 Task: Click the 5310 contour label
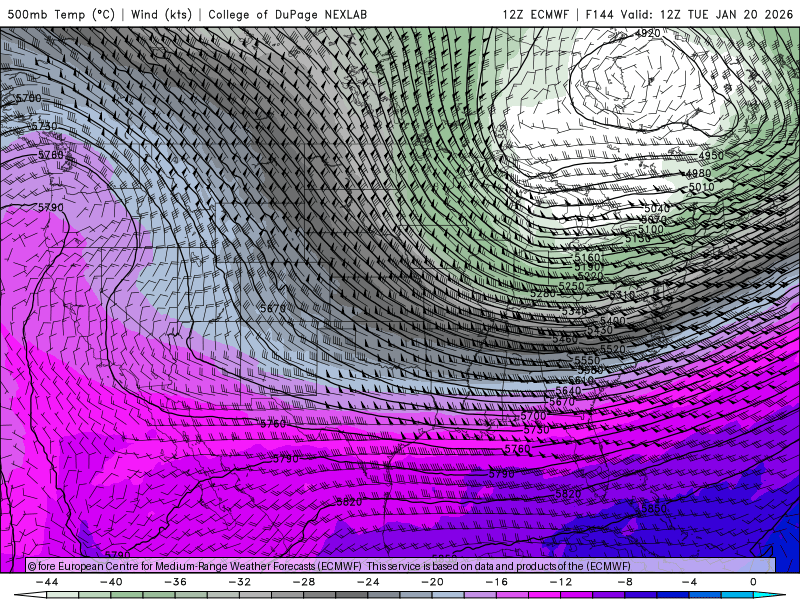(622, 295)
